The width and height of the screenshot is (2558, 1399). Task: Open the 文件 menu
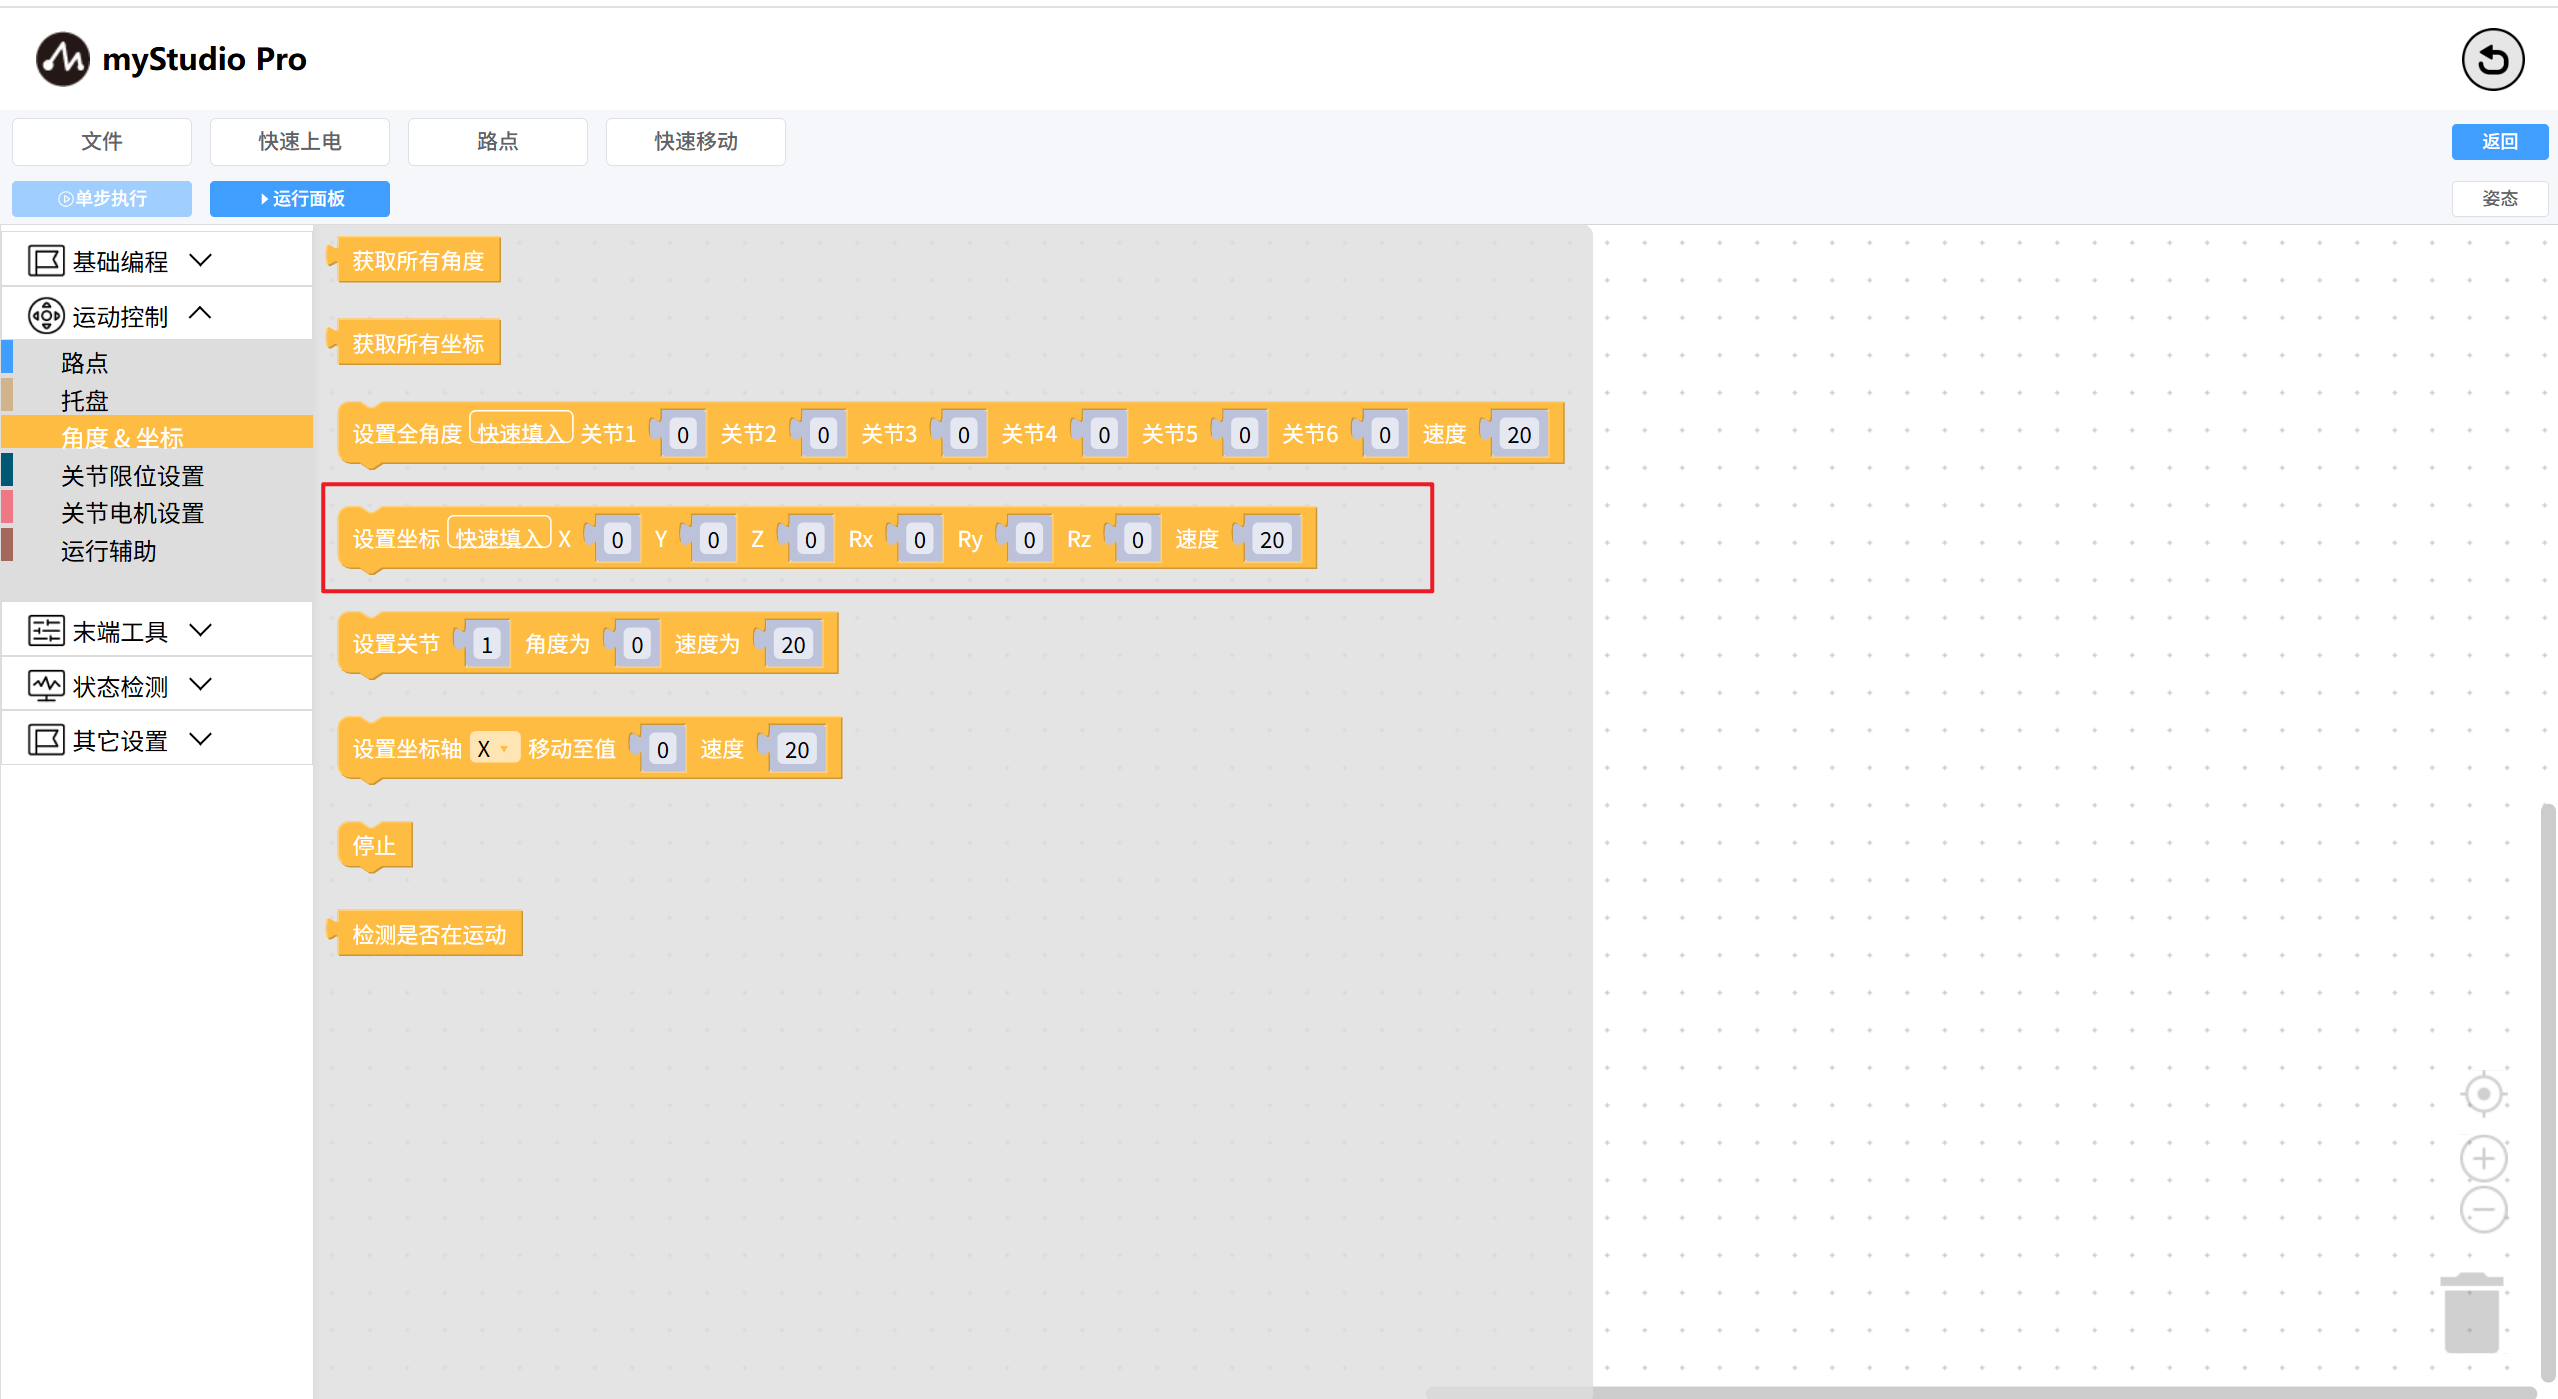point(102,142)
